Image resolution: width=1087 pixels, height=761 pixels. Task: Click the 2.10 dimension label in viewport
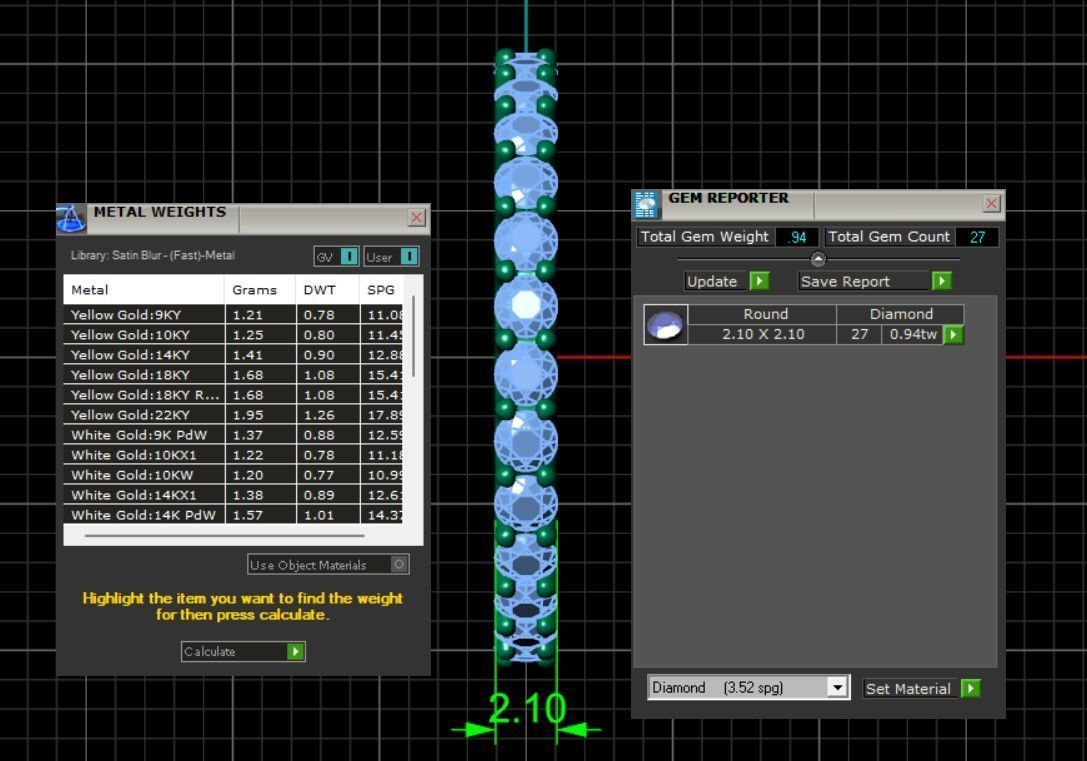click(x=527, y=708)
